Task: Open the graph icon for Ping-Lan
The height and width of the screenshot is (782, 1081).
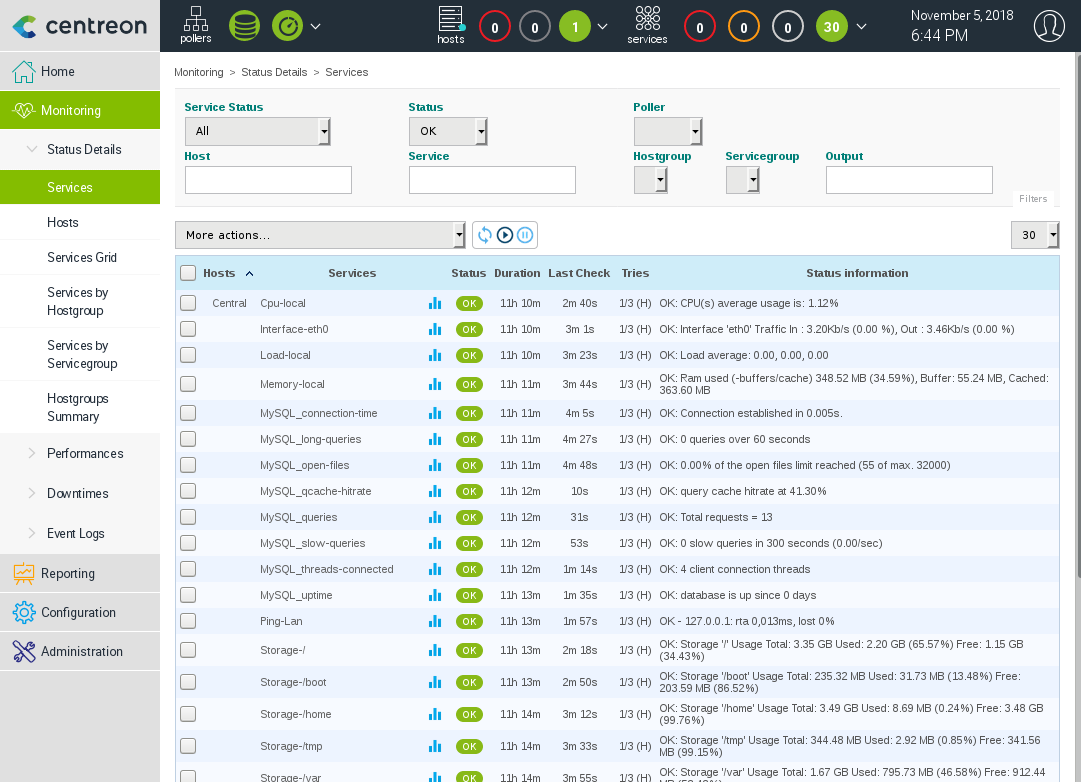Action: (435, 621)
